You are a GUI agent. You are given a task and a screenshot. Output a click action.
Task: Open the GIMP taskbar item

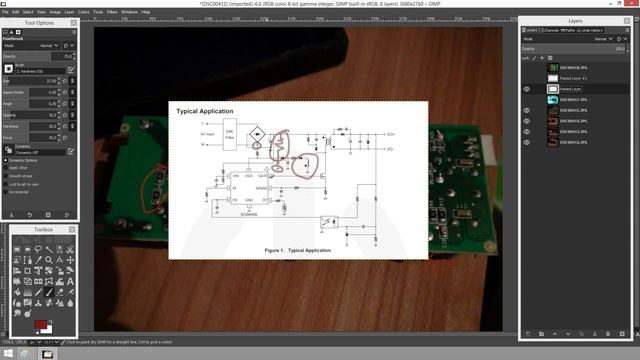[x=47, y=354]
